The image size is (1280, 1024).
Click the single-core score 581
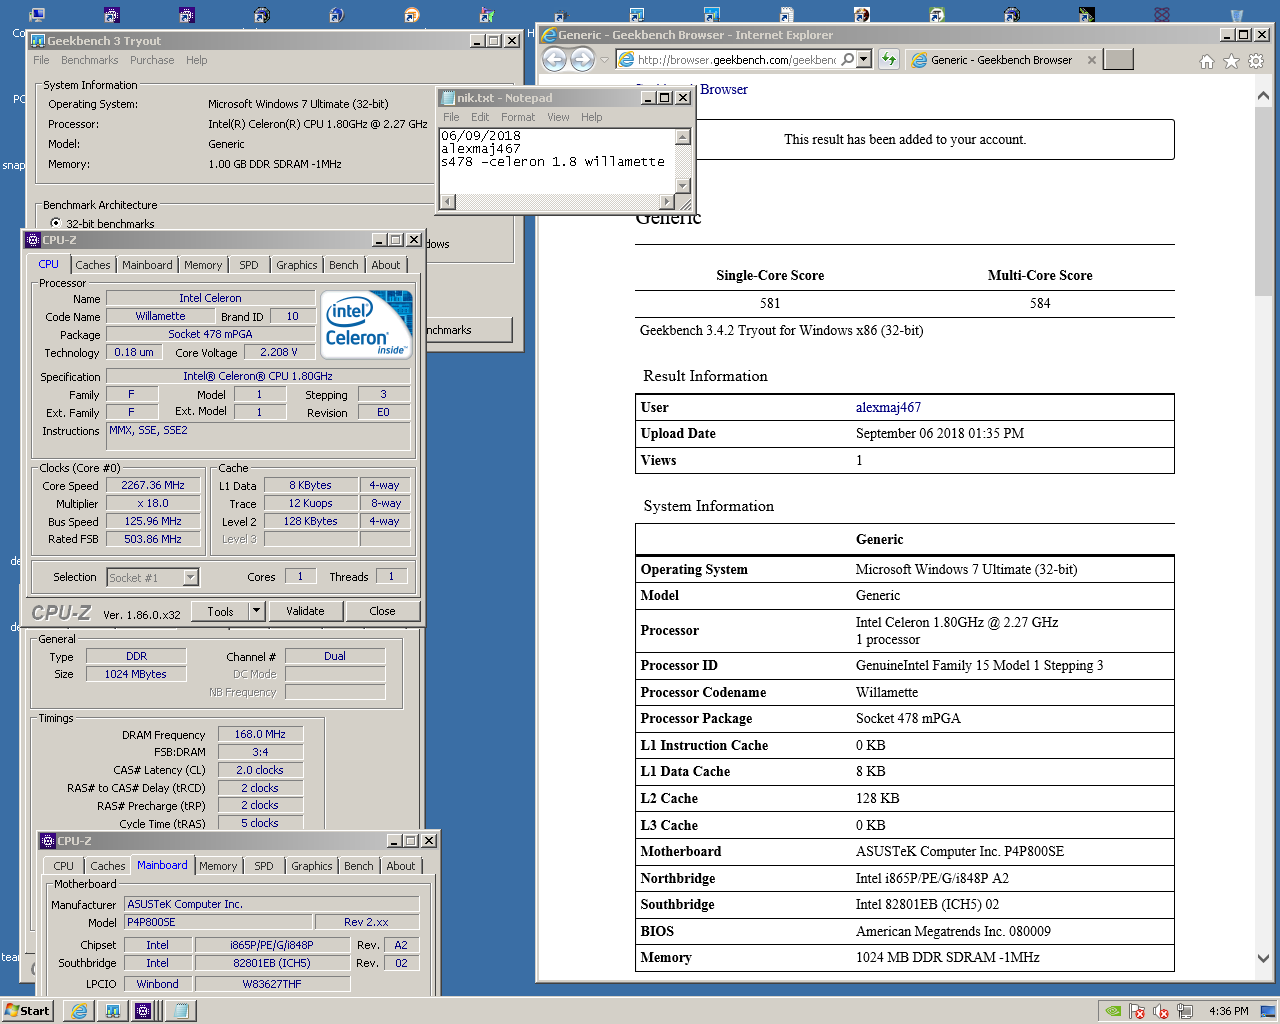point(770,303)
